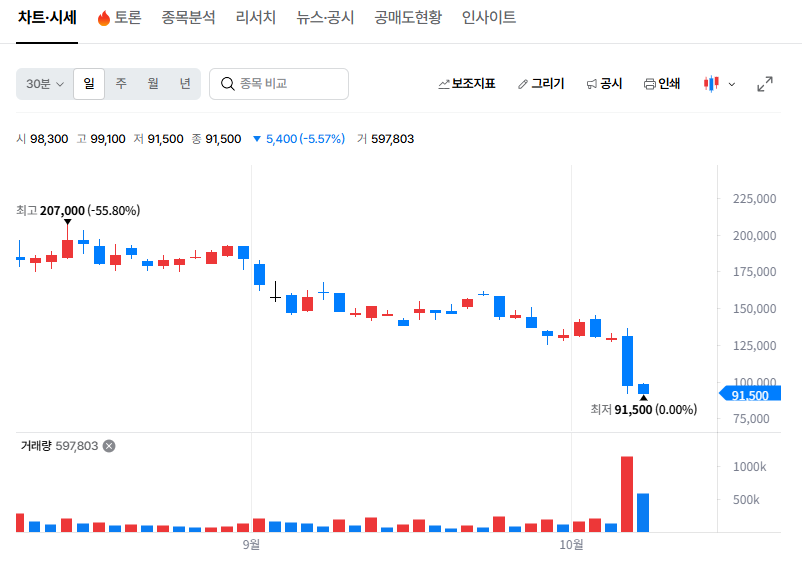
Task: Activate the 그리기 drawing tool
Action: click(541, 84)
